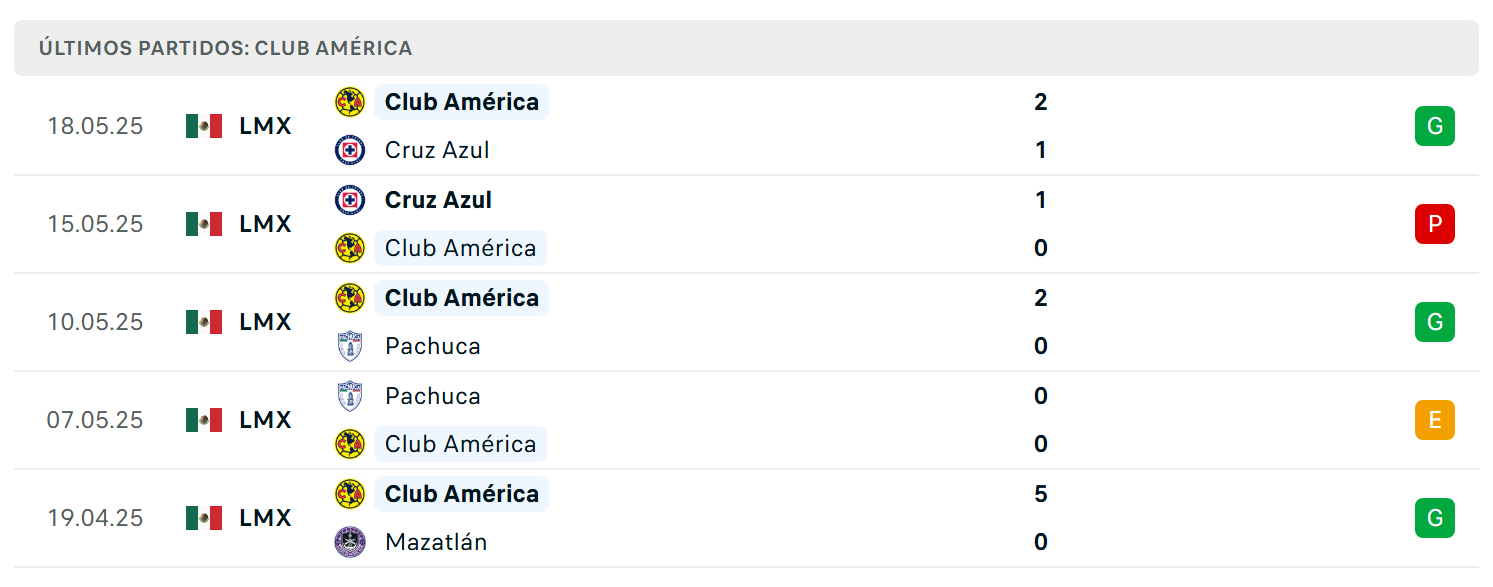The width and height of the screenshot is (1493, 587).
Task: Click green G badge for 19.04.25 match
Action: pos(1435,518)
